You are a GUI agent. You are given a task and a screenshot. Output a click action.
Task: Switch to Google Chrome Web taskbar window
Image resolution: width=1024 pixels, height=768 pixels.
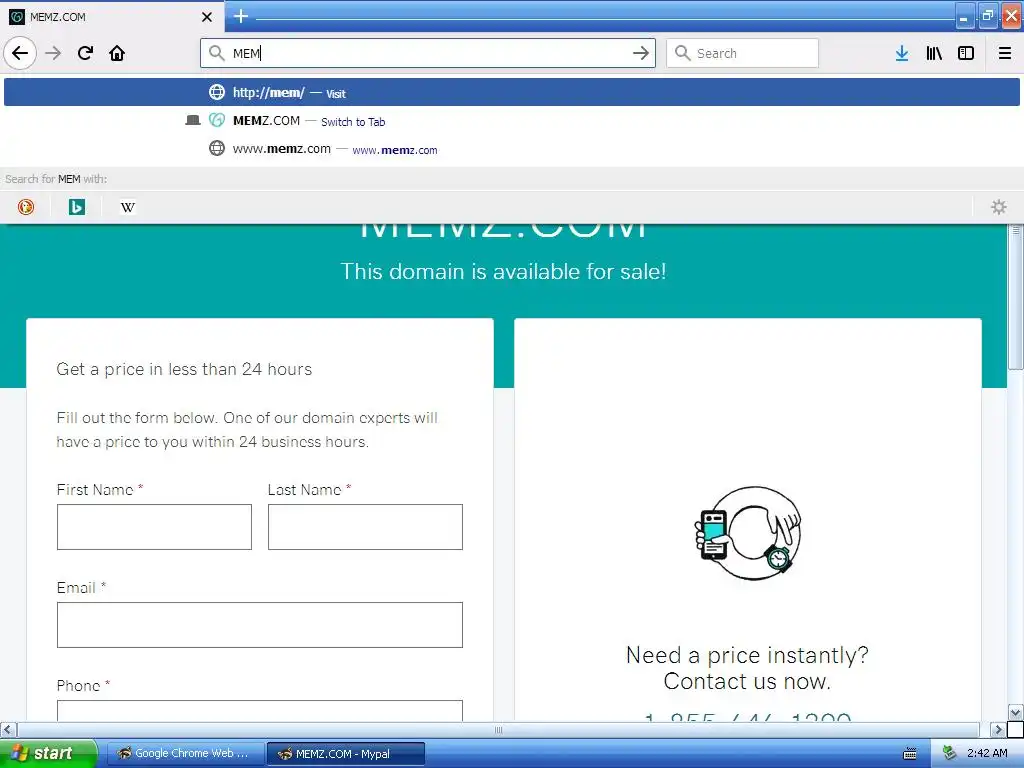(185, 753)
